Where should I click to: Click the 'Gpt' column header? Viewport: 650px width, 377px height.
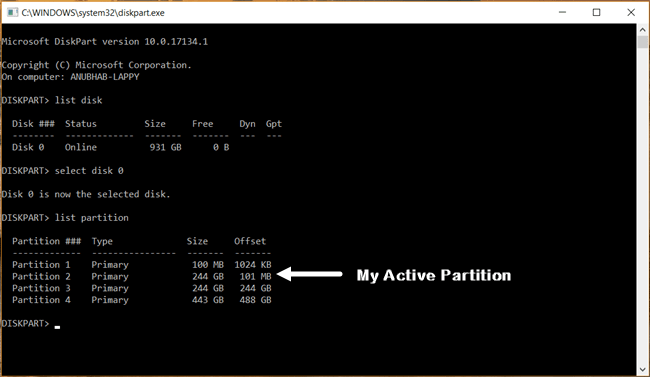pyautogui.click(x=274, y=124)
